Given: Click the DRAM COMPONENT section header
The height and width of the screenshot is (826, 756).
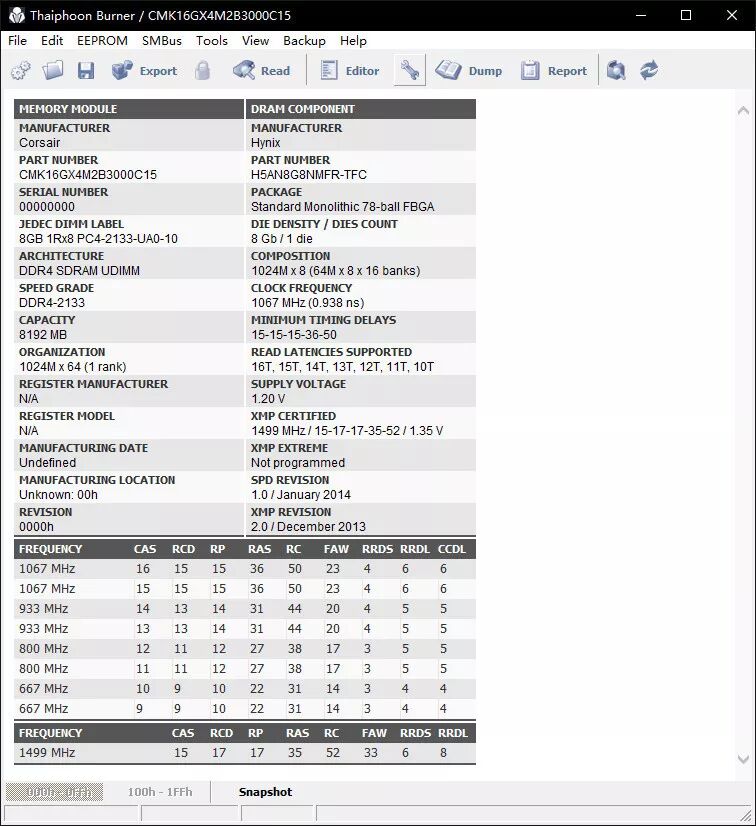Looking at the screenshot, I should [361, 109].
